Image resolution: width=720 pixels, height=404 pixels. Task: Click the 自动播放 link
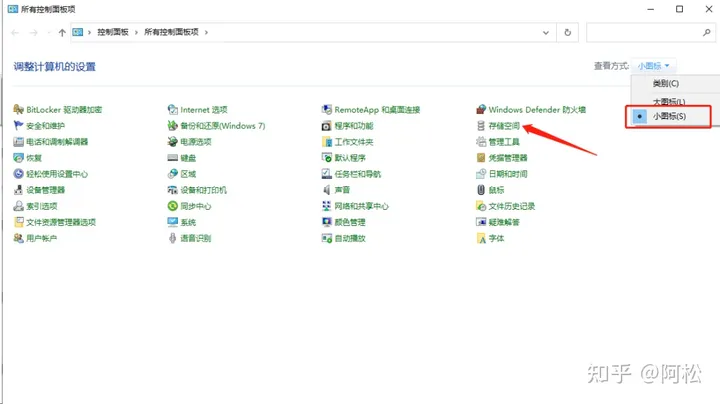coord(350,238)
